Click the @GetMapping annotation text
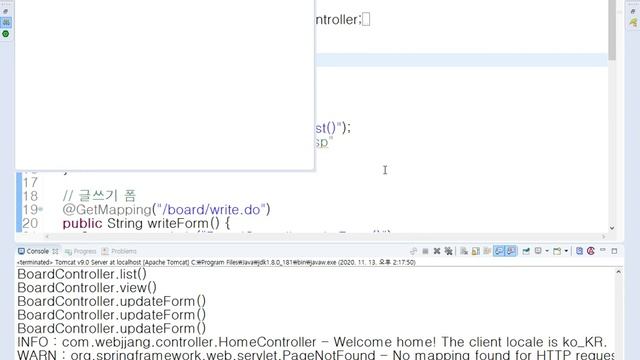This screenshot has height=360, width=640. [107, 210]
